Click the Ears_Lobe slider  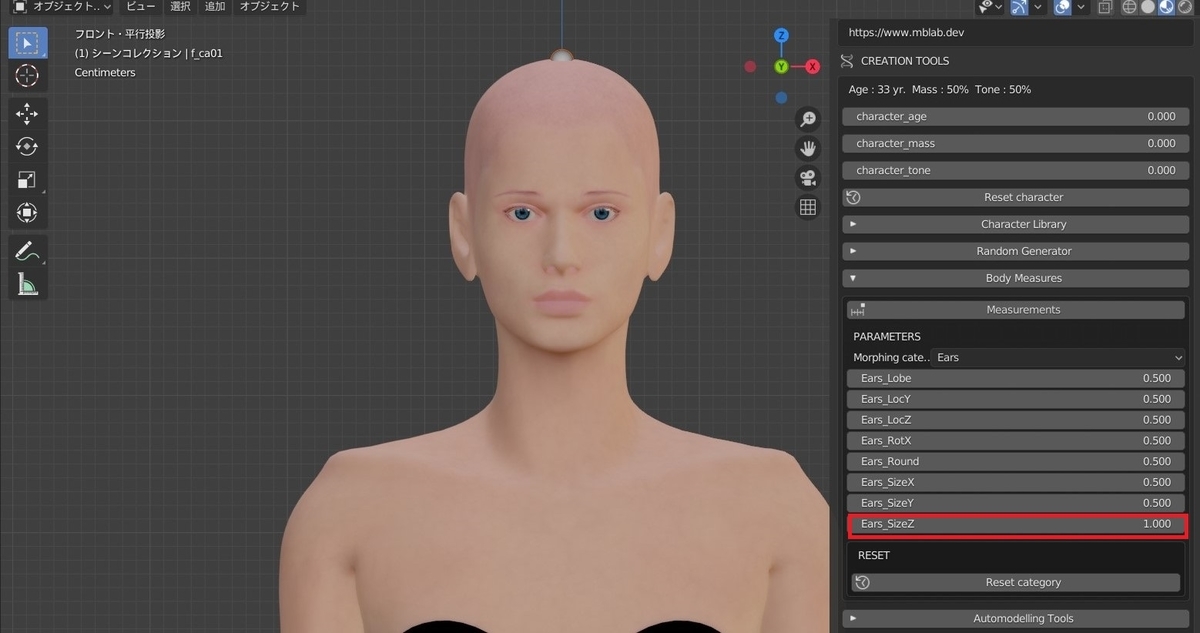click(1016, 378)
